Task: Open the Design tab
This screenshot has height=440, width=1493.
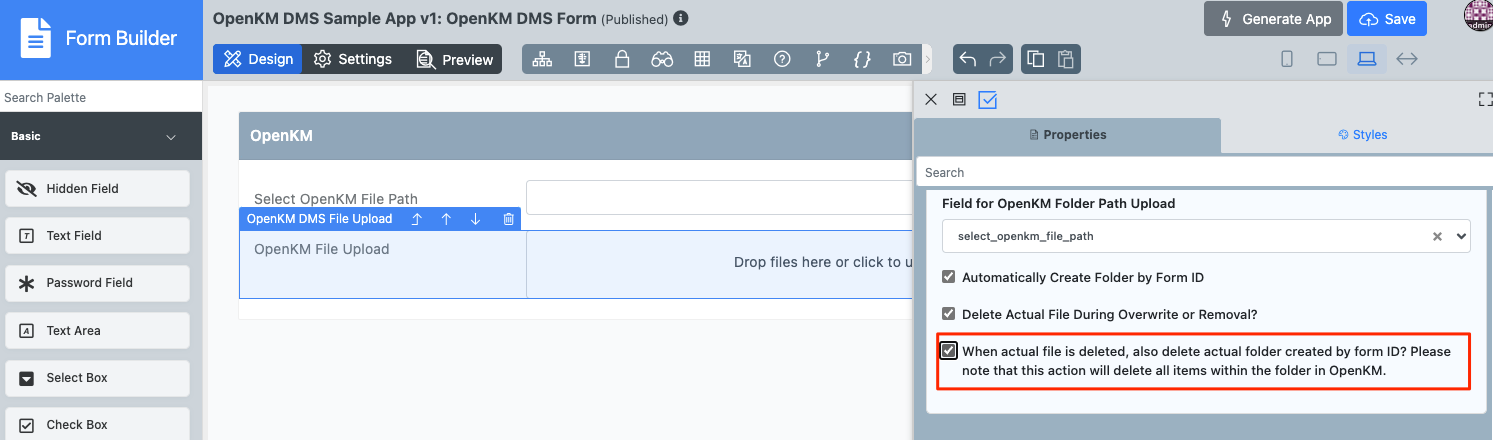Action: click(258, 59)
